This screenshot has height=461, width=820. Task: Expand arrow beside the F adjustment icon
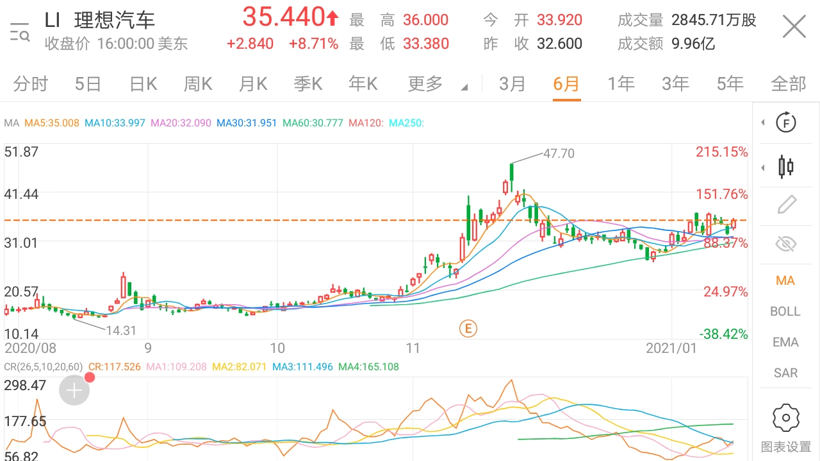coord(763,123)
